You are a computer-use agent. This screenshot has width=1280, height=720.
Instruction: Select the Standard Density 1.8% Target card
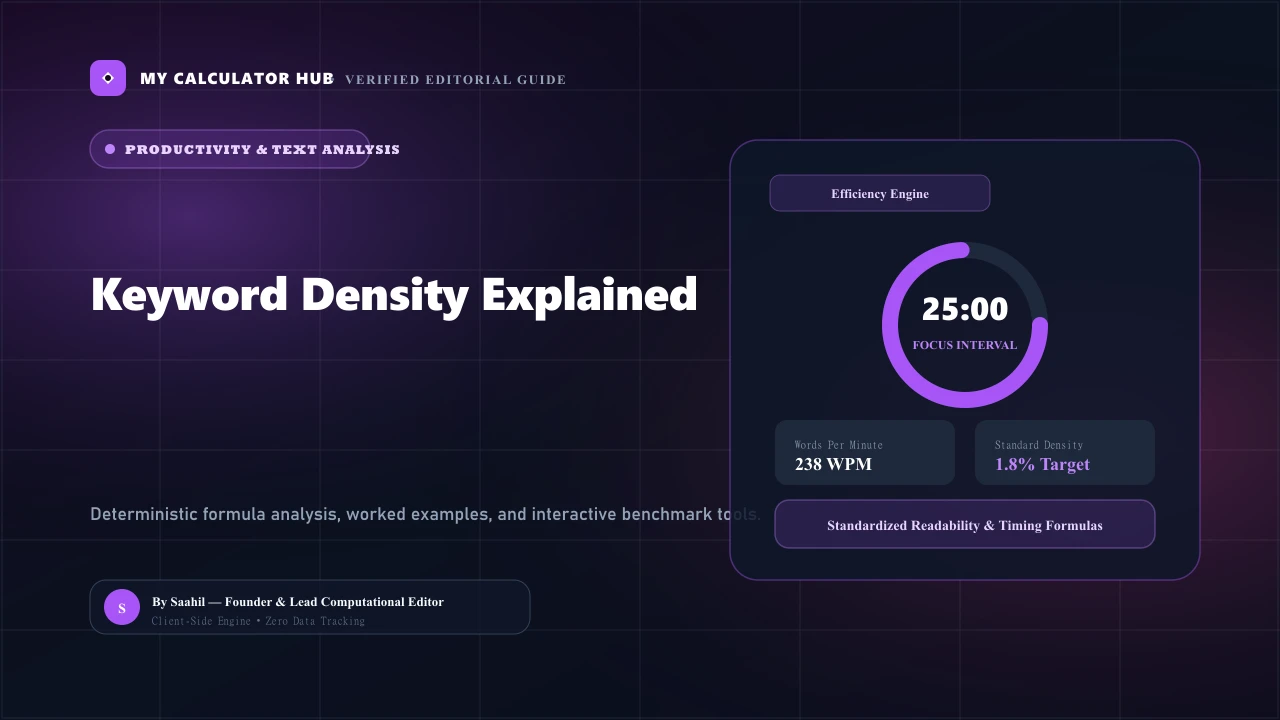1065,453
